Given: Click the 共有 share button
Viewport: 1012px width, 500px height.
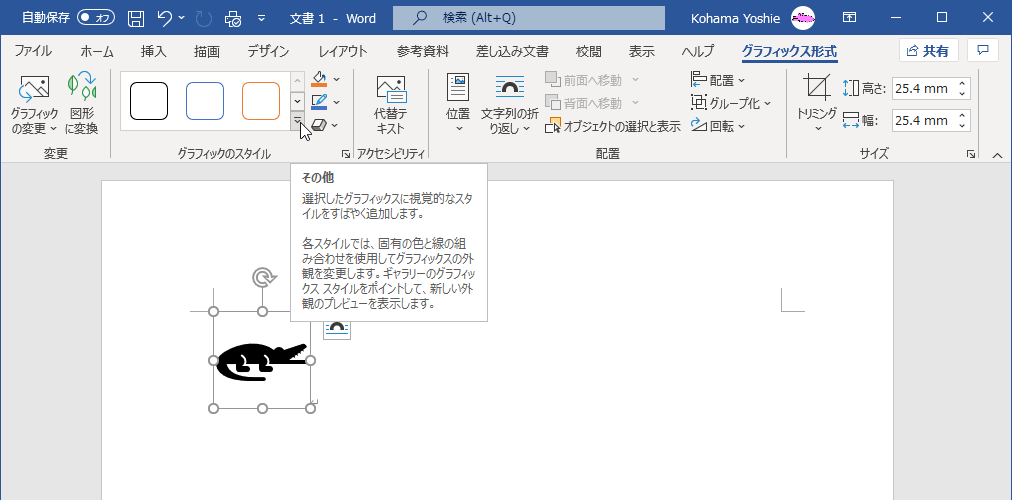Looking at the screenshot, I should pos(928,51).
